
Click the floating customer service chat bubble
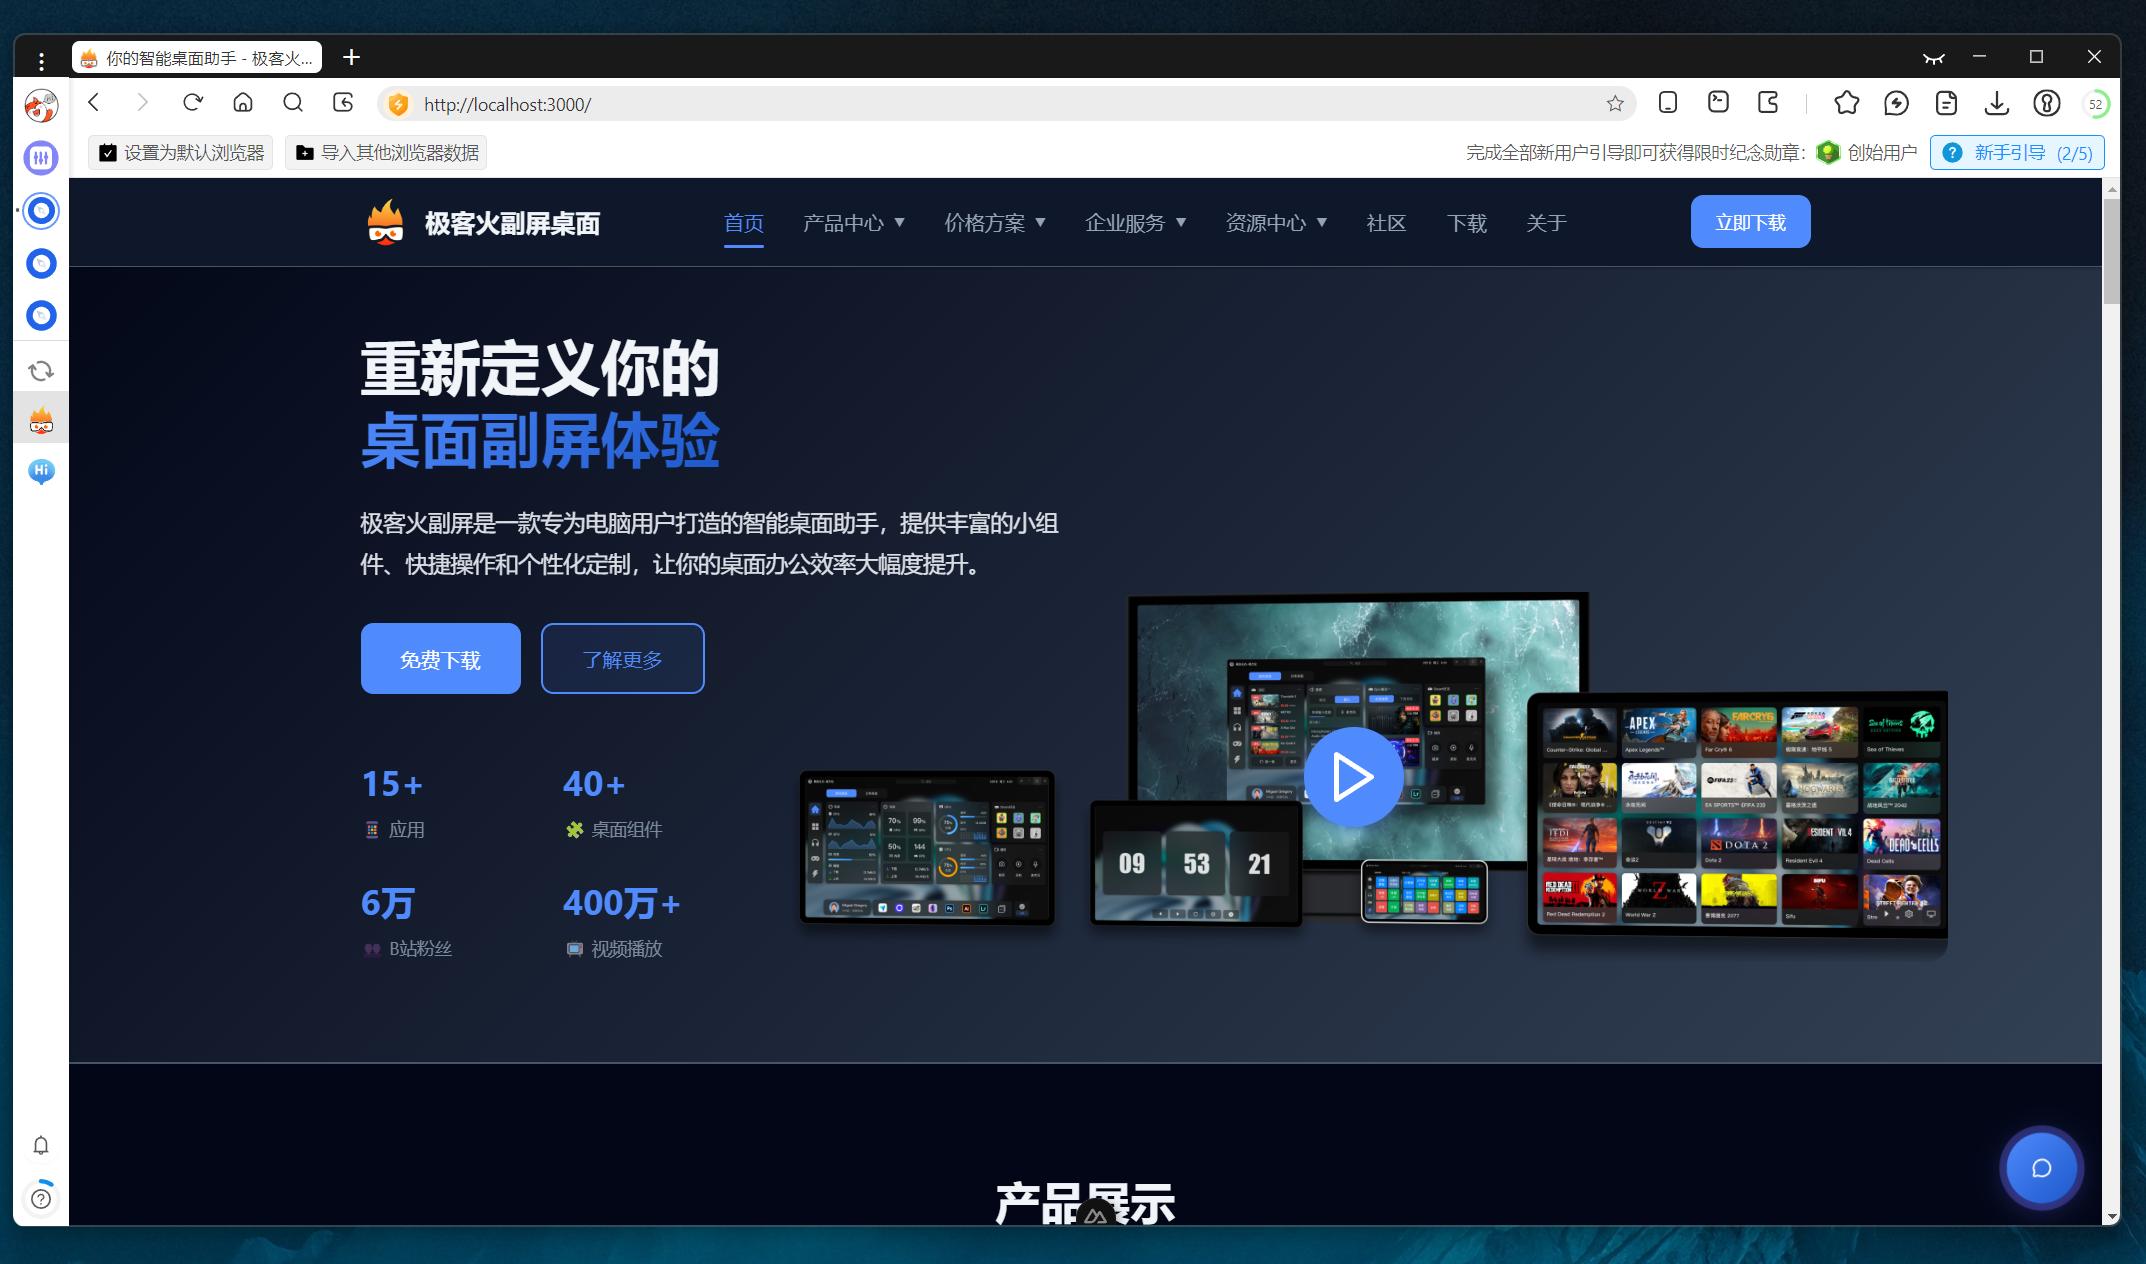click(2041, 1168)
